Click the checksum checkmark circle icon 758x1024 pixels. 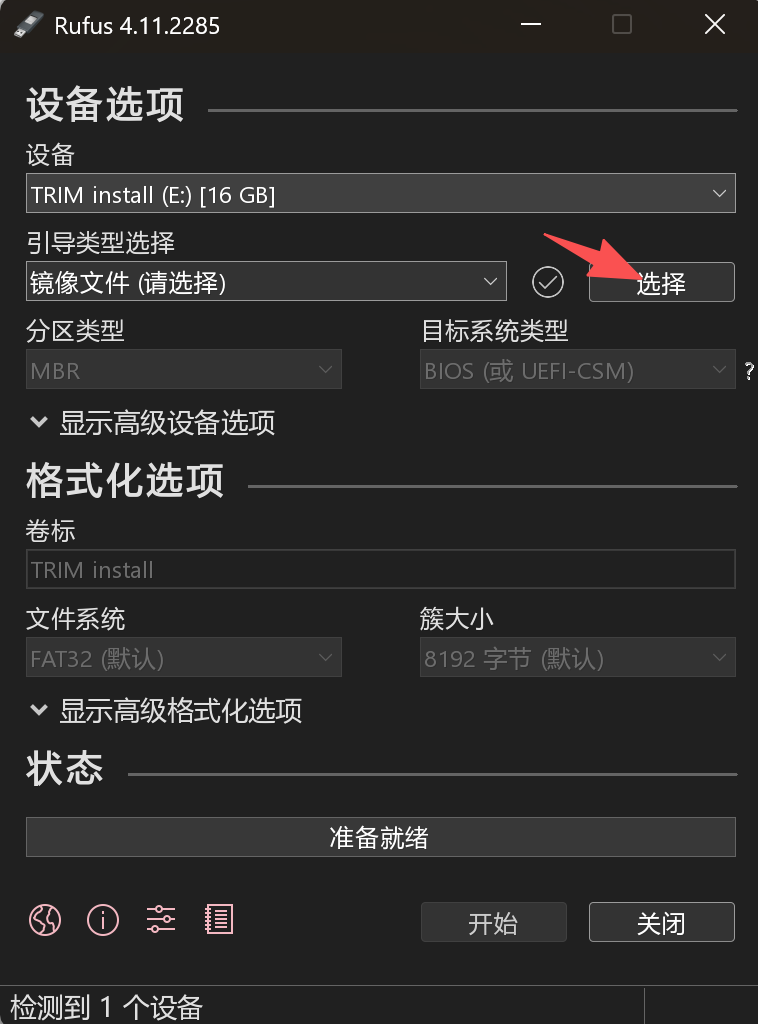click(548, 282)
